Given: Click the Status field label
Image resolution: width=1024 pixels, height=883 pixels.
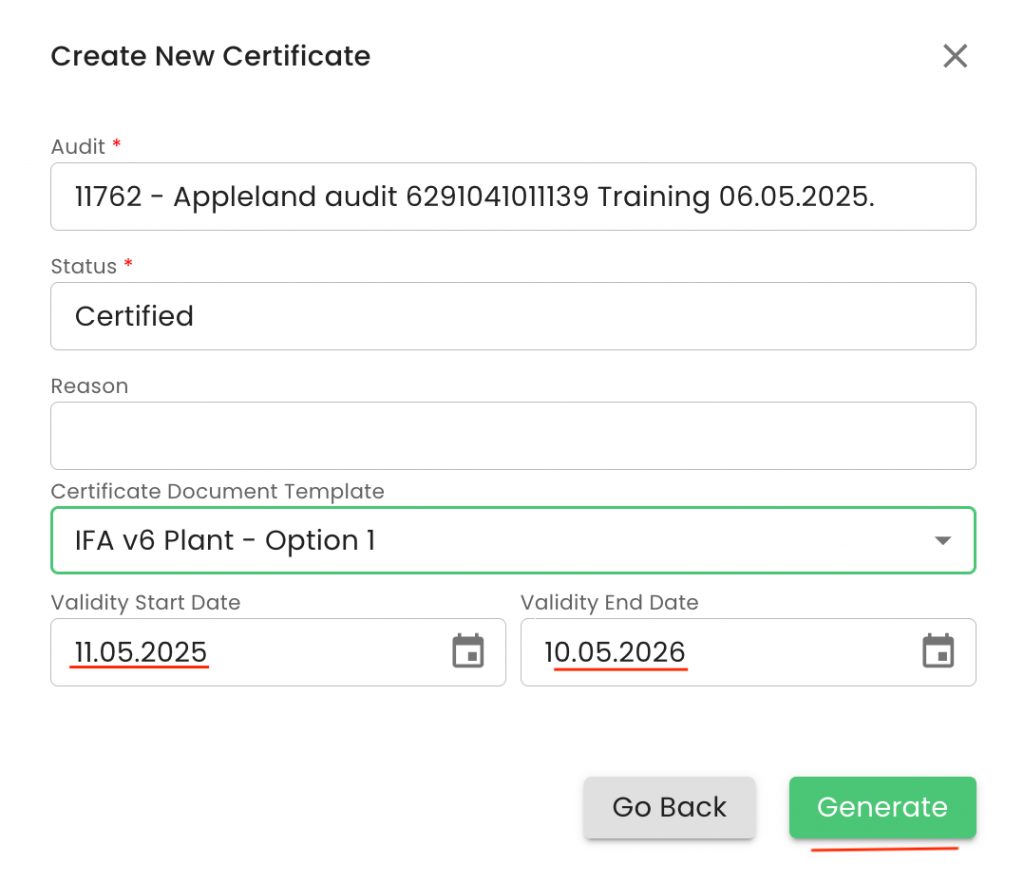Looking at the screenshot, I should point(84,266).
